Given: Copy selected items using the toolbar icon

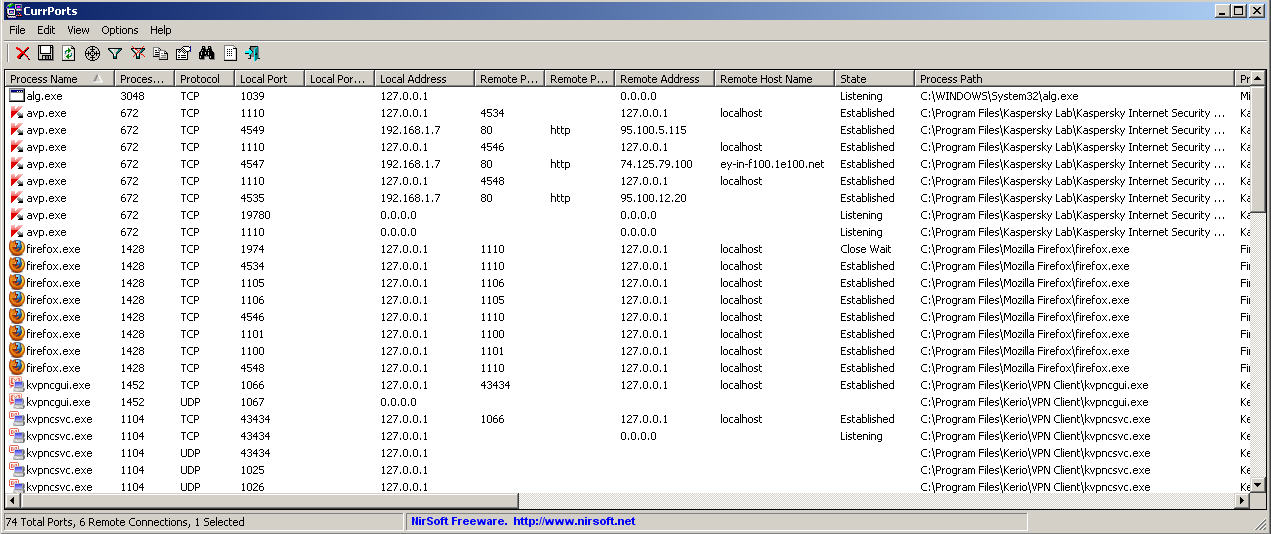Looking at the screenshot, I should (161, 53).
